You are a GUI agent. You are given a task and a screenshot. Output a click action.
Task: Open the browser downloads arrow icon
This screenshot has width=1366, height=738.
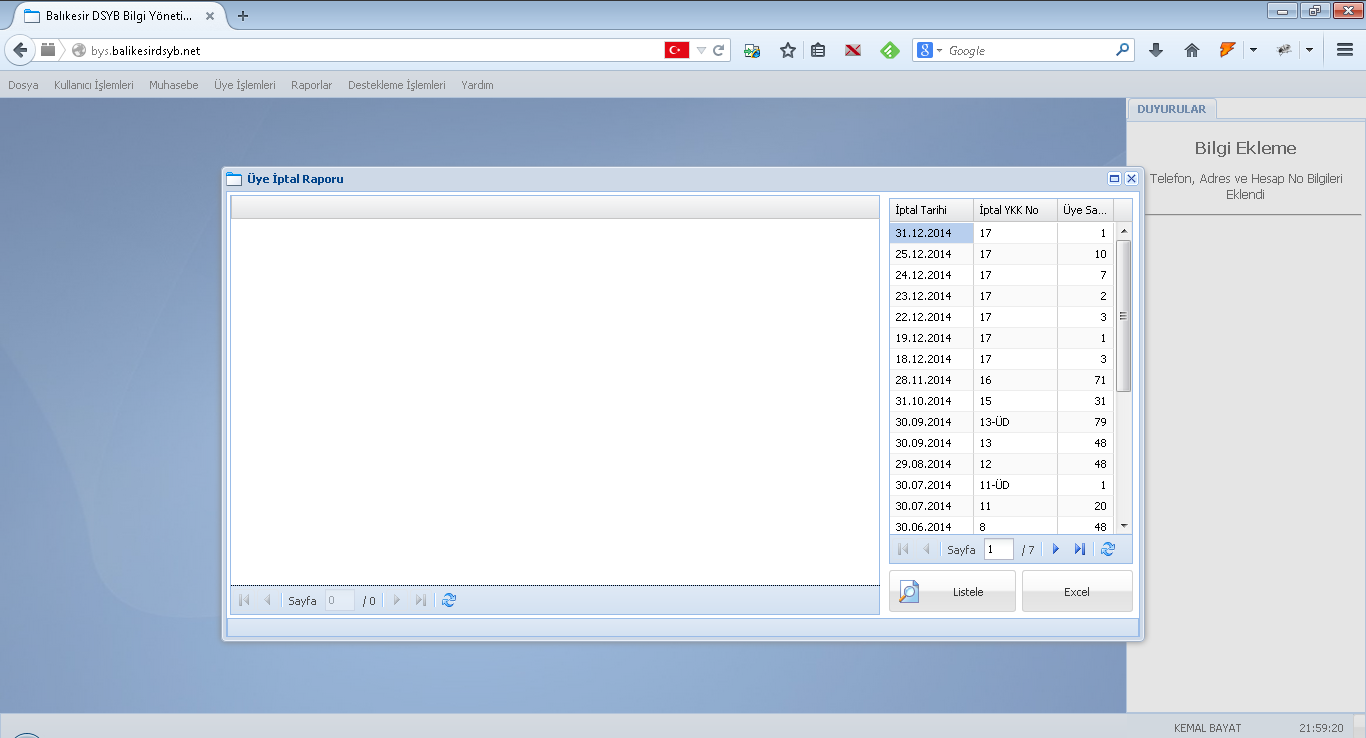1156,50
